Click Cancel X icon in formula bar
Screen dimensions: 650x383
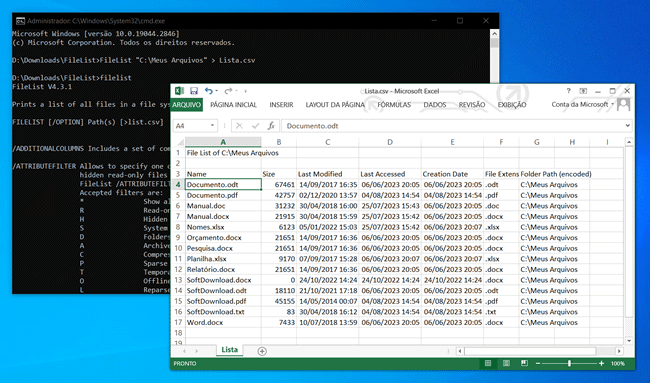239,126
